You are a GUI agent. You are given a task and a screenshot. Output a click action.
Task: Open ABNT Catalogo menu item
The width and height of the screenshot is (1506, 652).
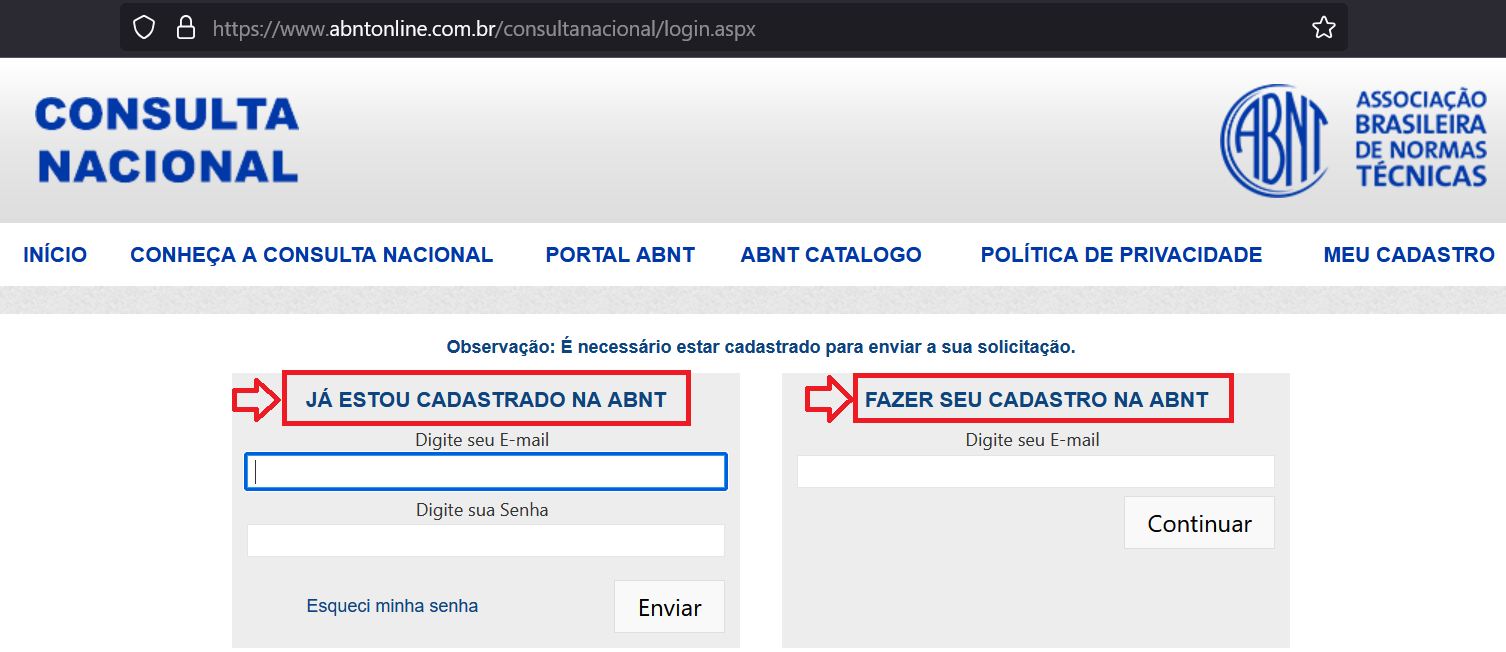click(831, 255)
